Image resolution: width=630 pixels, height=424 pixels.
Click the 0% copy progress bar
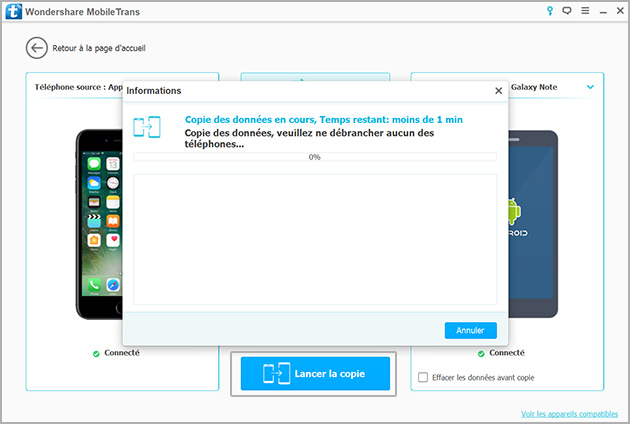tap(315, 157)
